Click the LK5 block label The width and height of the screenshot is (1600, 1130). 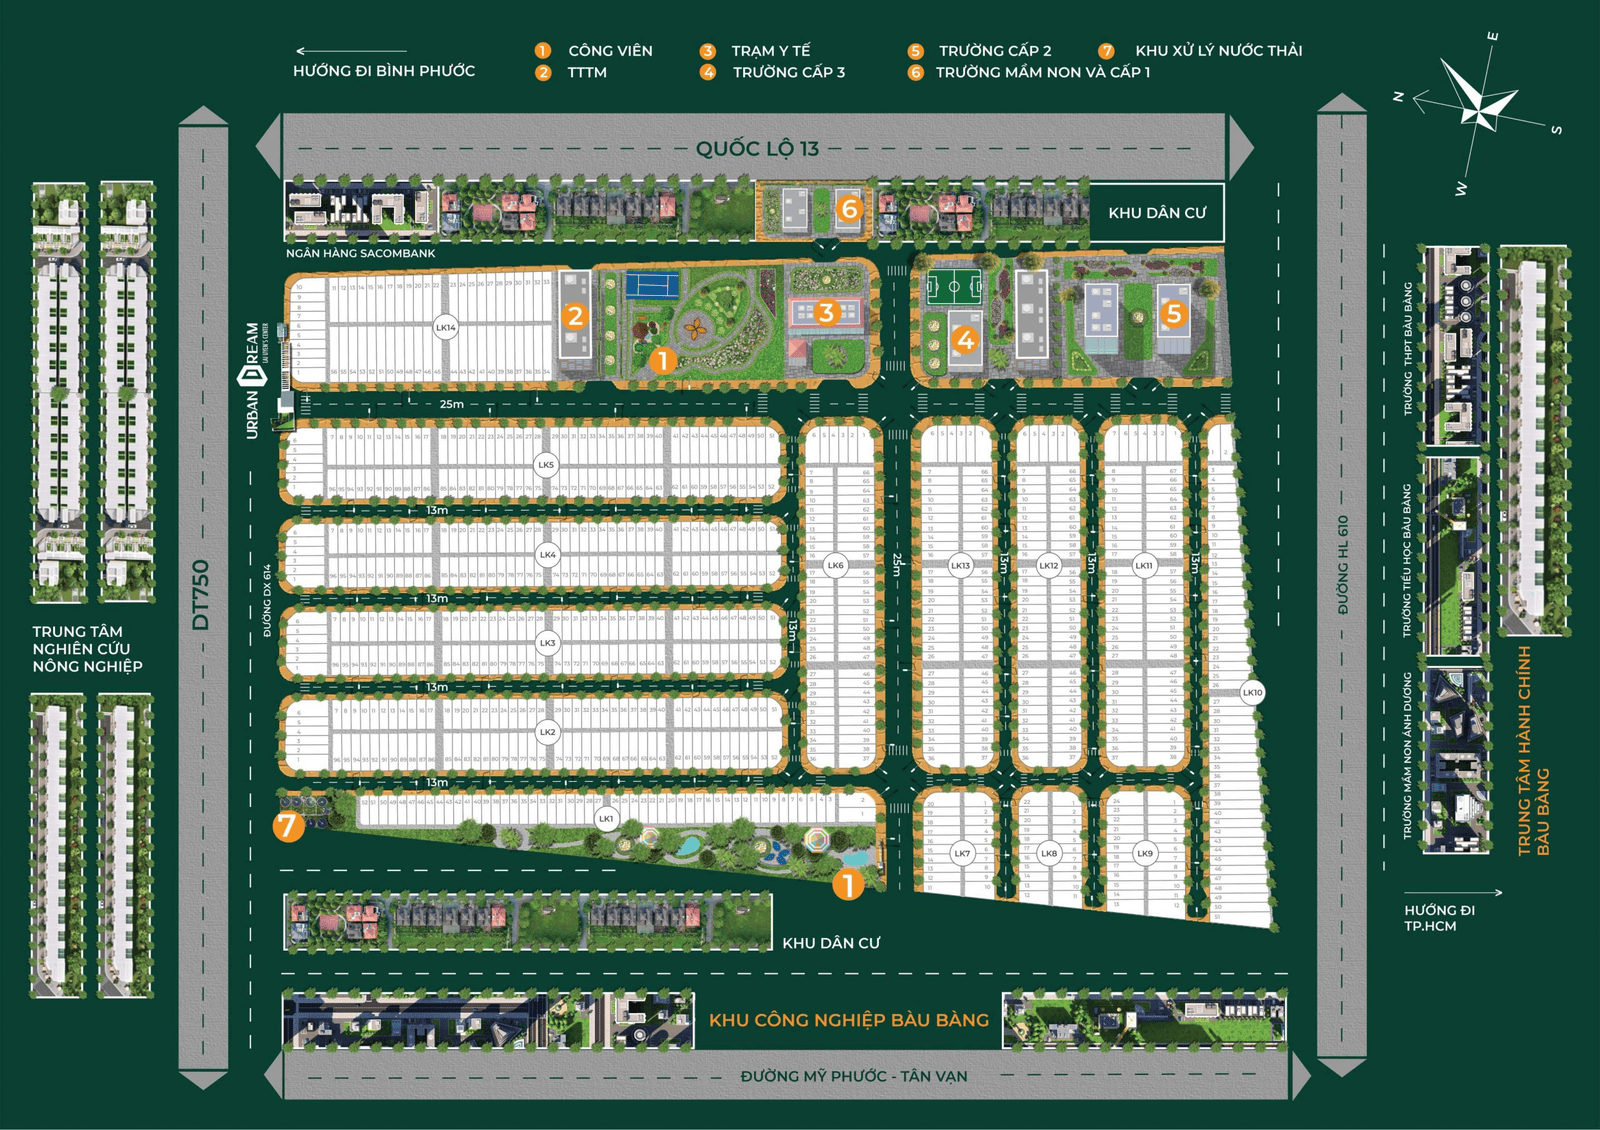[546, 465]
